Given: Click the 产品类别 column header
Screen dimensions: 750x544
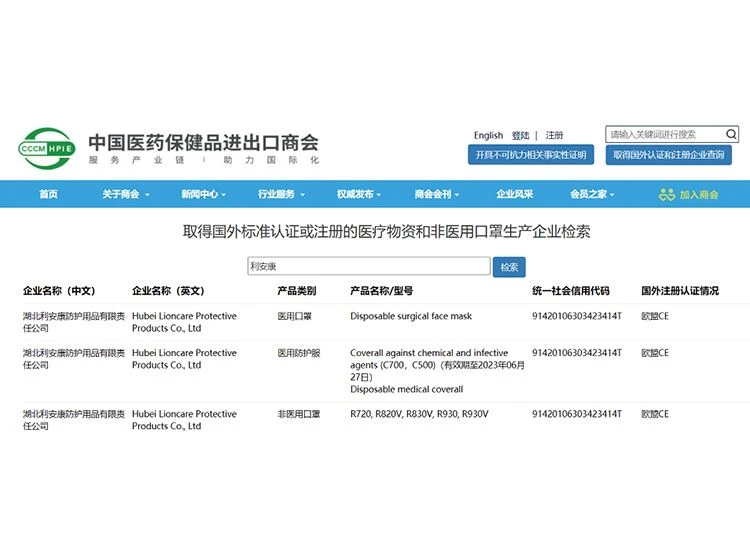Looking at the screenshot, I should pos(297,291).
